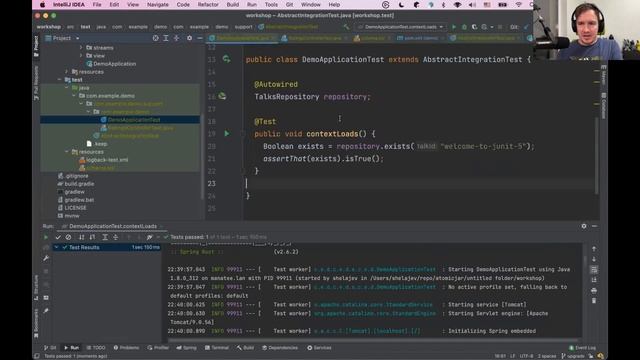This screenshot has width=640, height=360.
Task: Collapse all test results nodes
Action: (116, 237)
